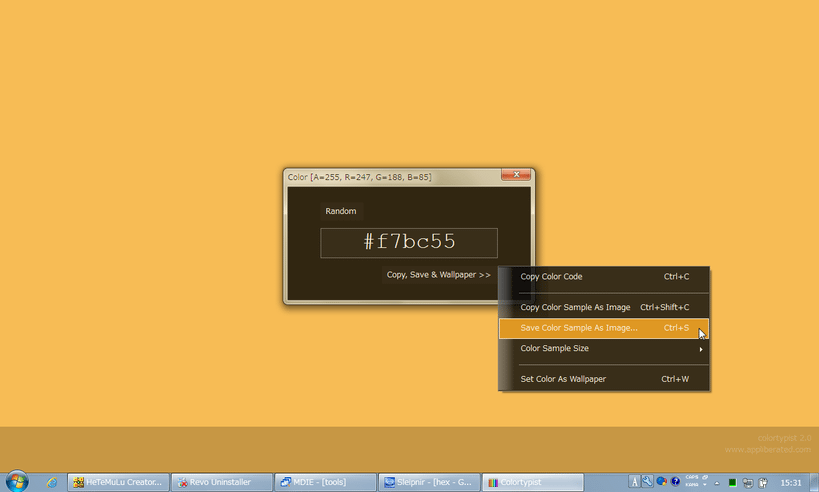Switch to MDIE - [tools] taskbar button
The width and height of the screenshot is (819, 492).
pos(325,482)
